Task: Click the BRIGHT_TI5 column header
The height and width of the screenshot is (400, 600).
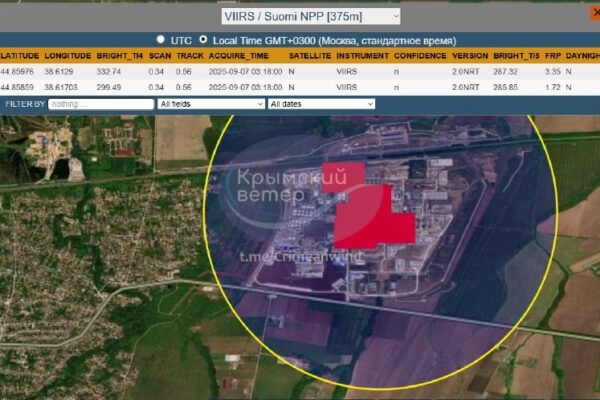Action: tap(516, 56)
